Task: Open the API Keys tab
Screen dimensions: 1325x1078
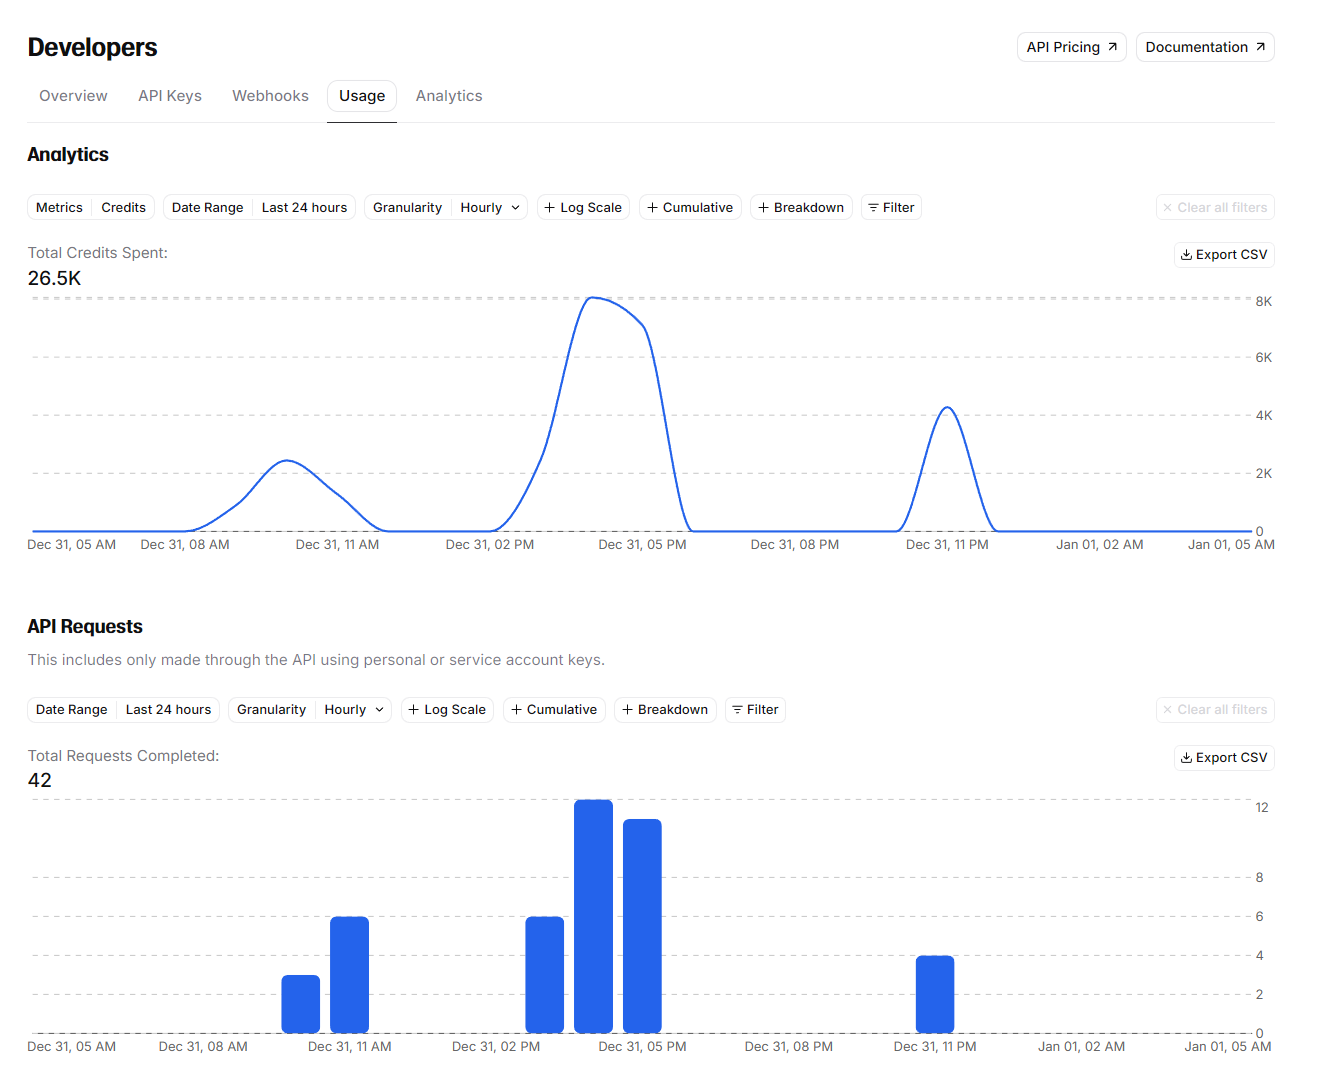Action: click(x=170, y=96)
